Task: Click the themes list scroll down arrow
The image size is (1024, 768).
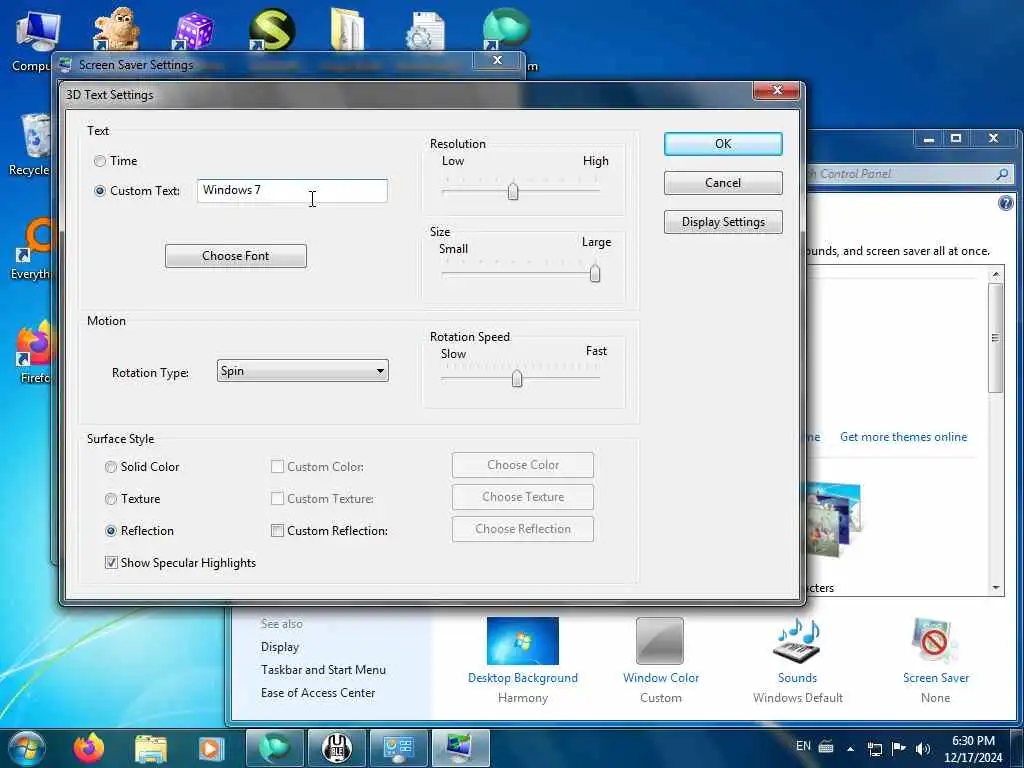Action: [995, 588]
